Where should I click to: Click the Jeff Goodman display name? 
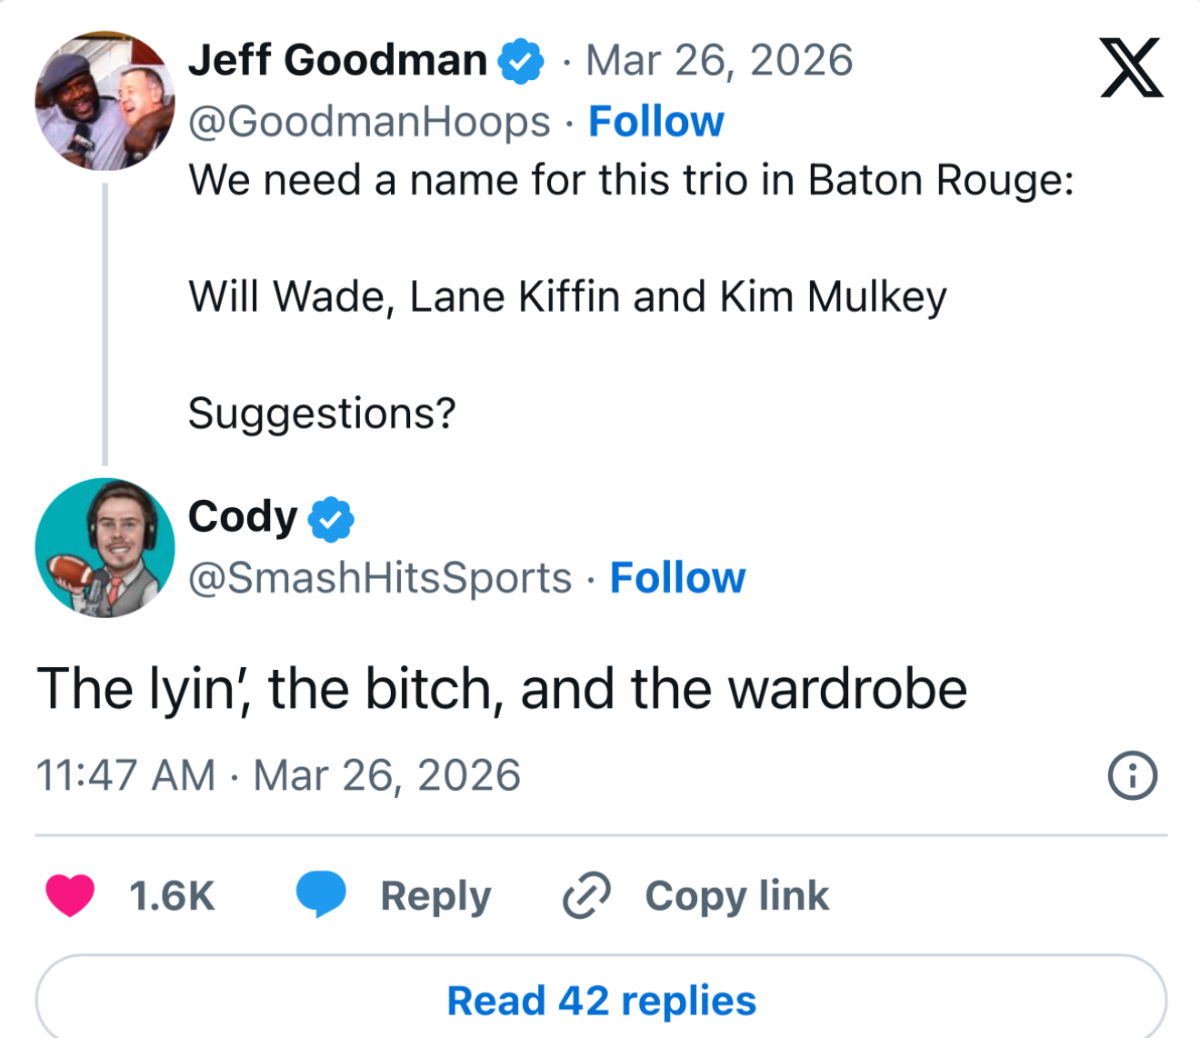[x=337, y=61]
